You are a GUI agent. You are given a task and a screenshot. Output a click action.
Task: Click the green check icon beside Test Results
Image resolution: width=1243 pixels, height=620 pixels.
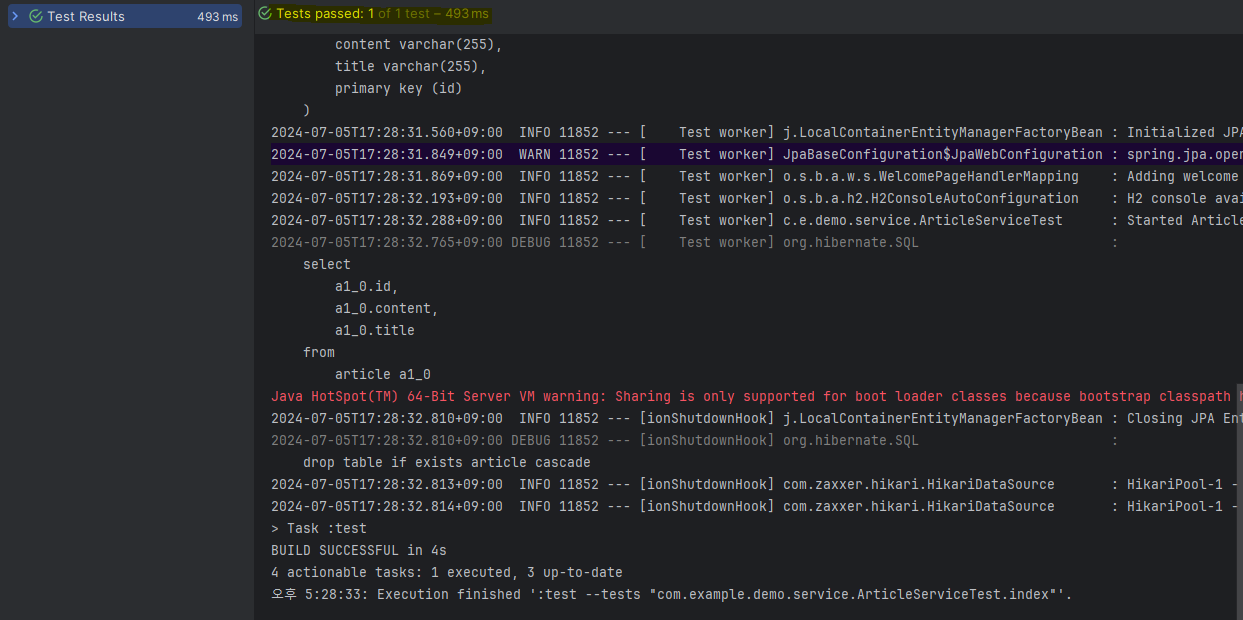point(36,16)
